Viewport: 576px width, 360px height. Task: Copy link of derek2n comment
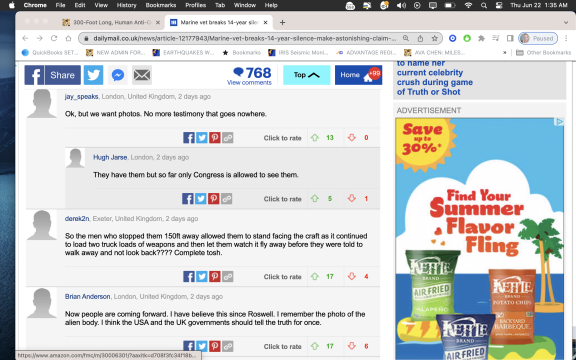(228, 277)
